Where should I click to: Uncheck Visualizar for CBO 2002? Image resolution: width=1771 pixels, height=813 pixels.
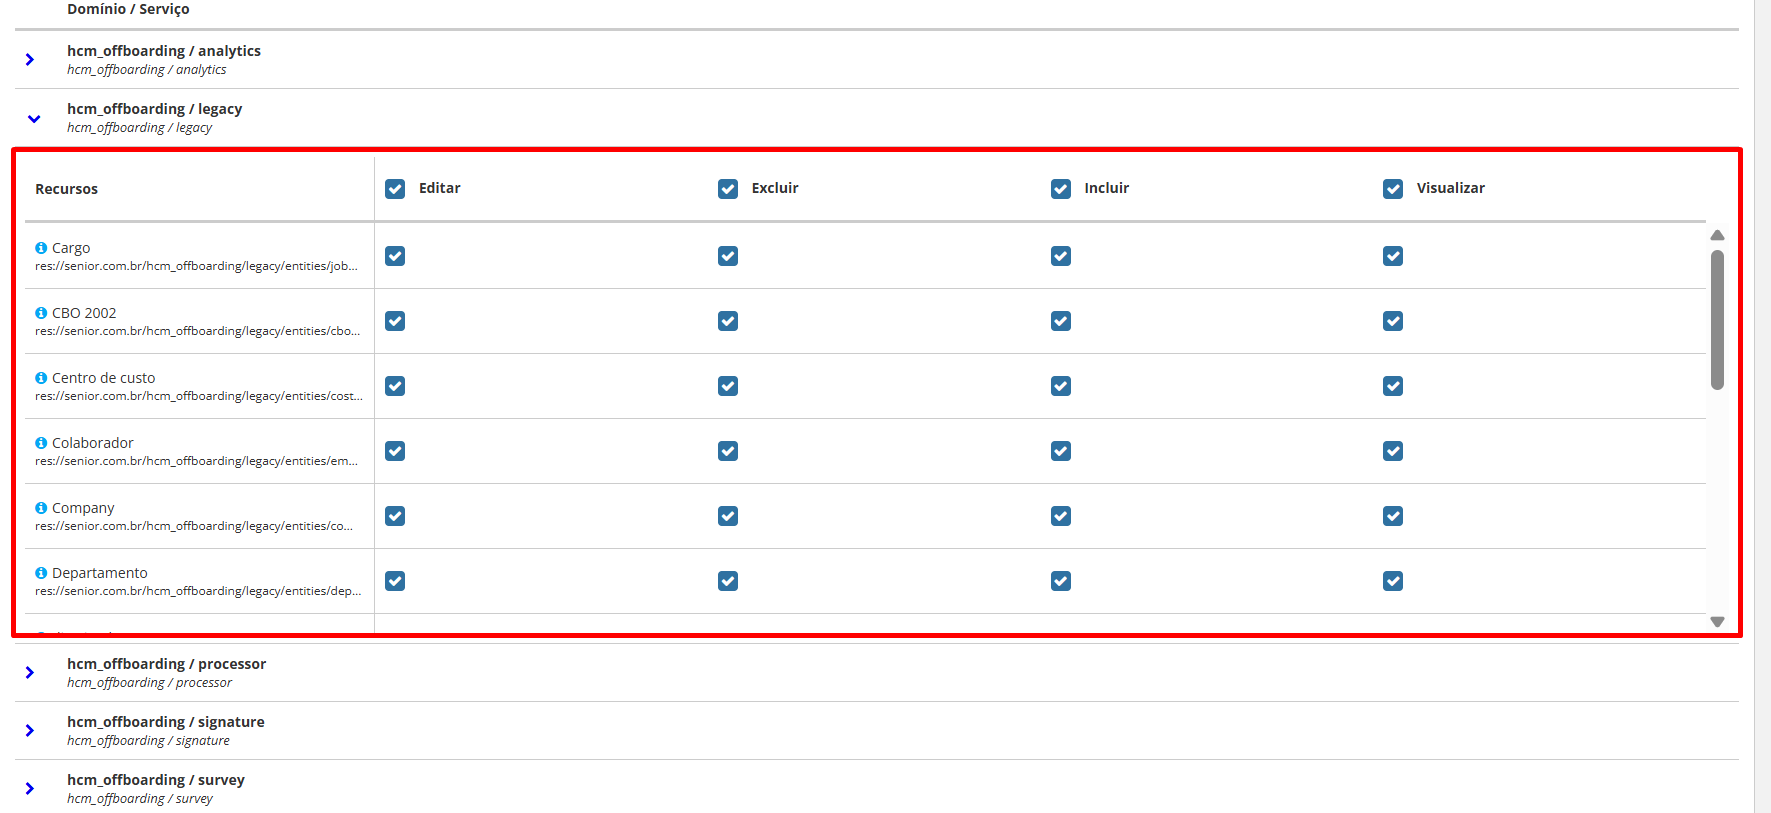point(1393,321)
